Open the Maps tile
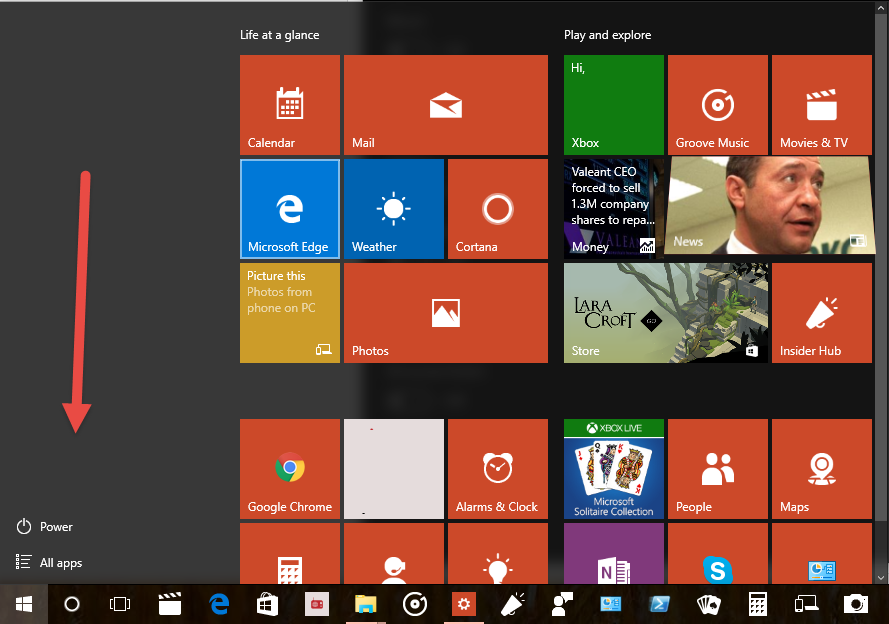 click(822, 469)
